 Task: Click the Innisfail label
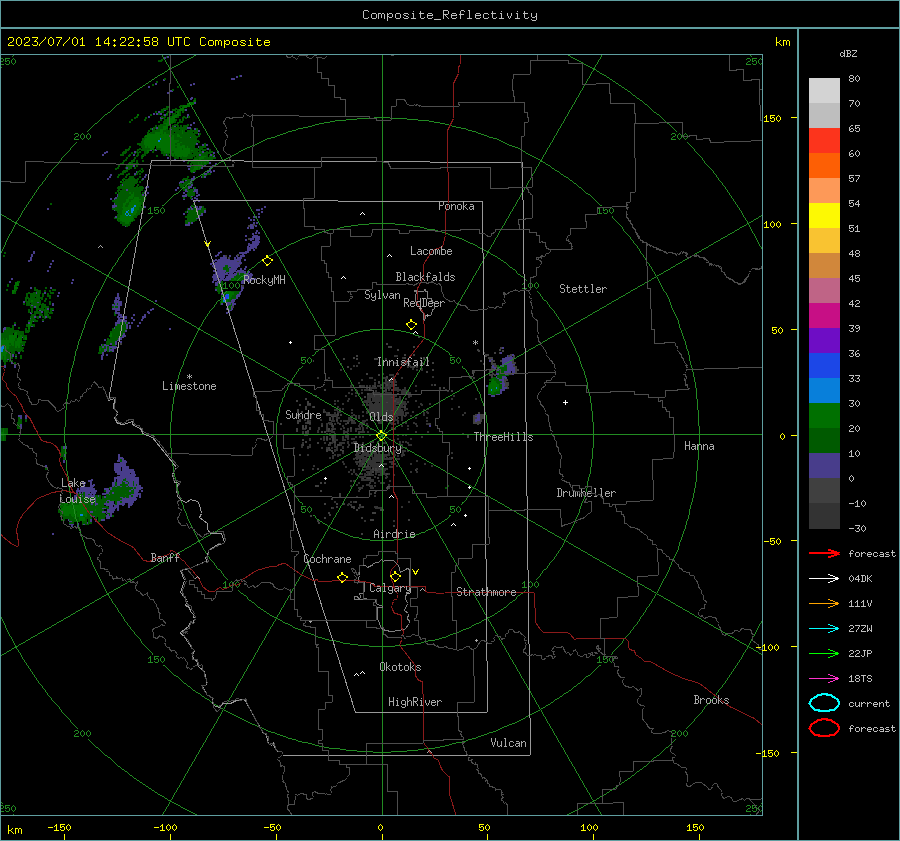tap(404, 362)
